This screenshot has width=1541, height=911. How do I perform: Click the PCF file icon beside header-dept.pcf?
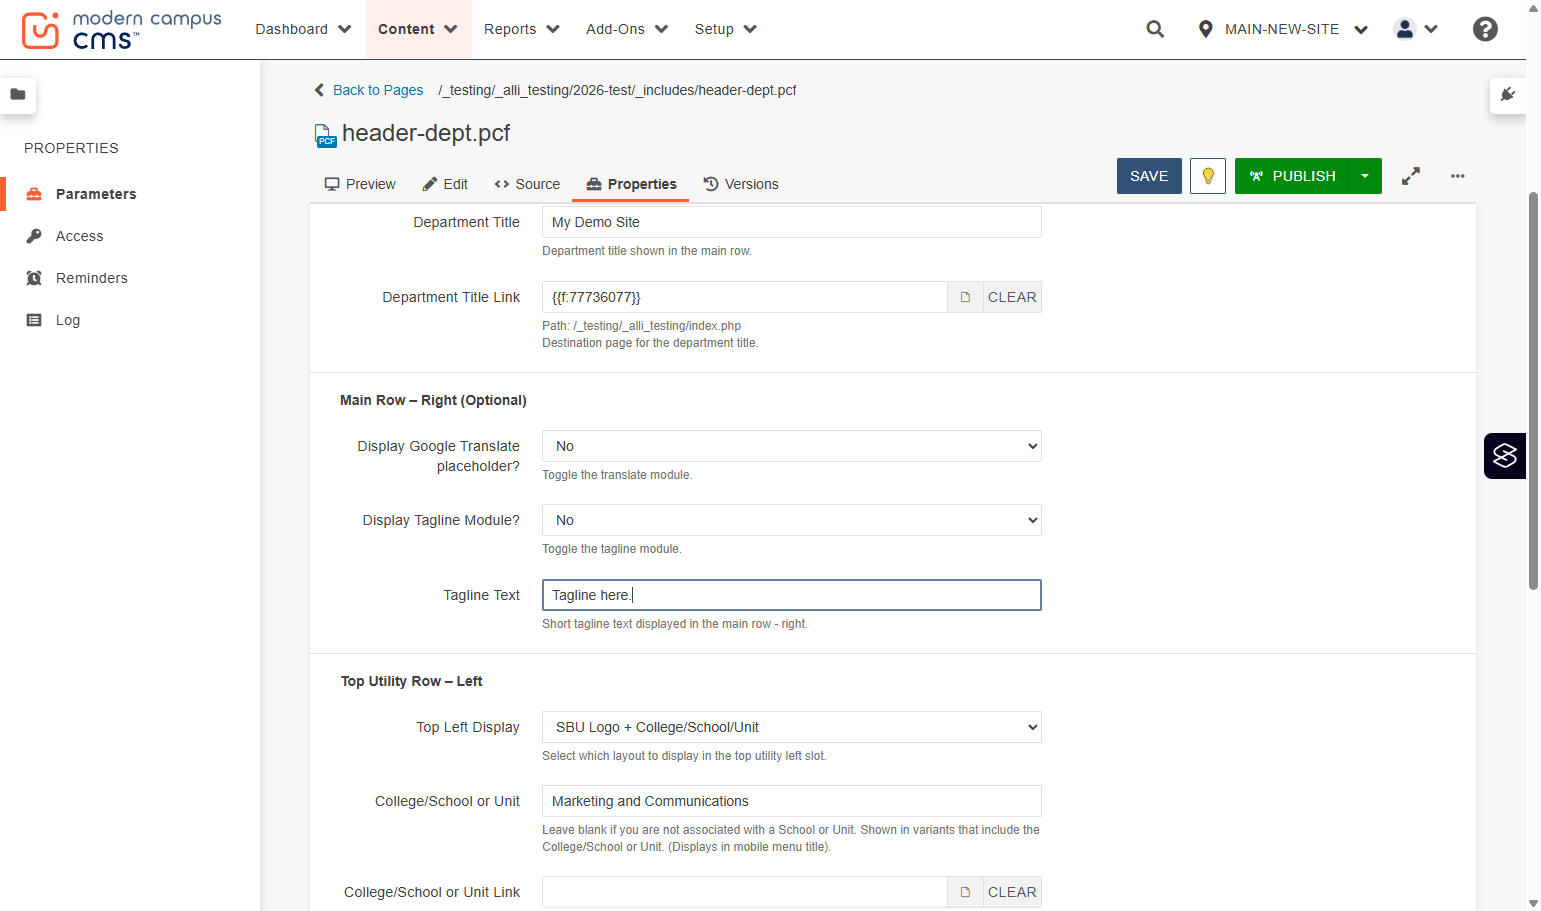pos(325,135)
